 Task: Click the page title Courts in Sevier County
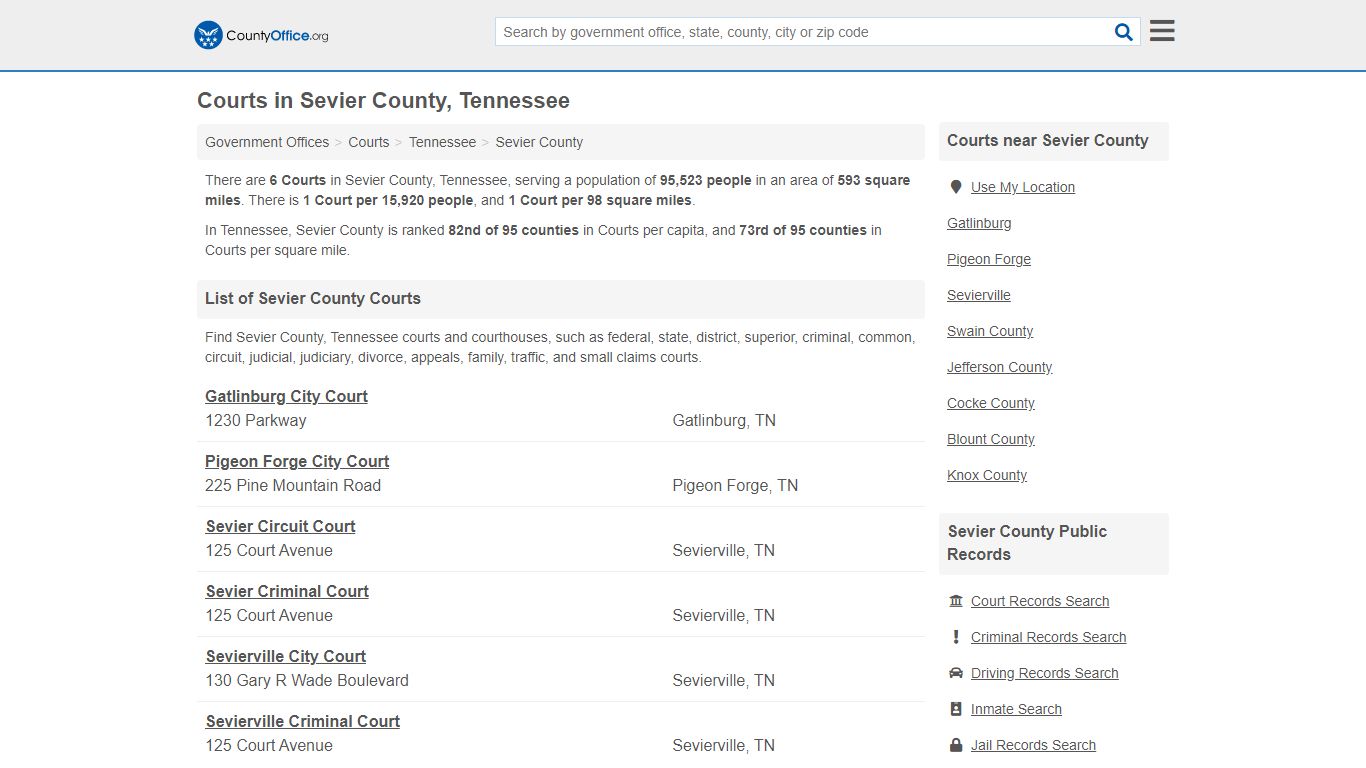pyautogui.click(x=383, y=101)
